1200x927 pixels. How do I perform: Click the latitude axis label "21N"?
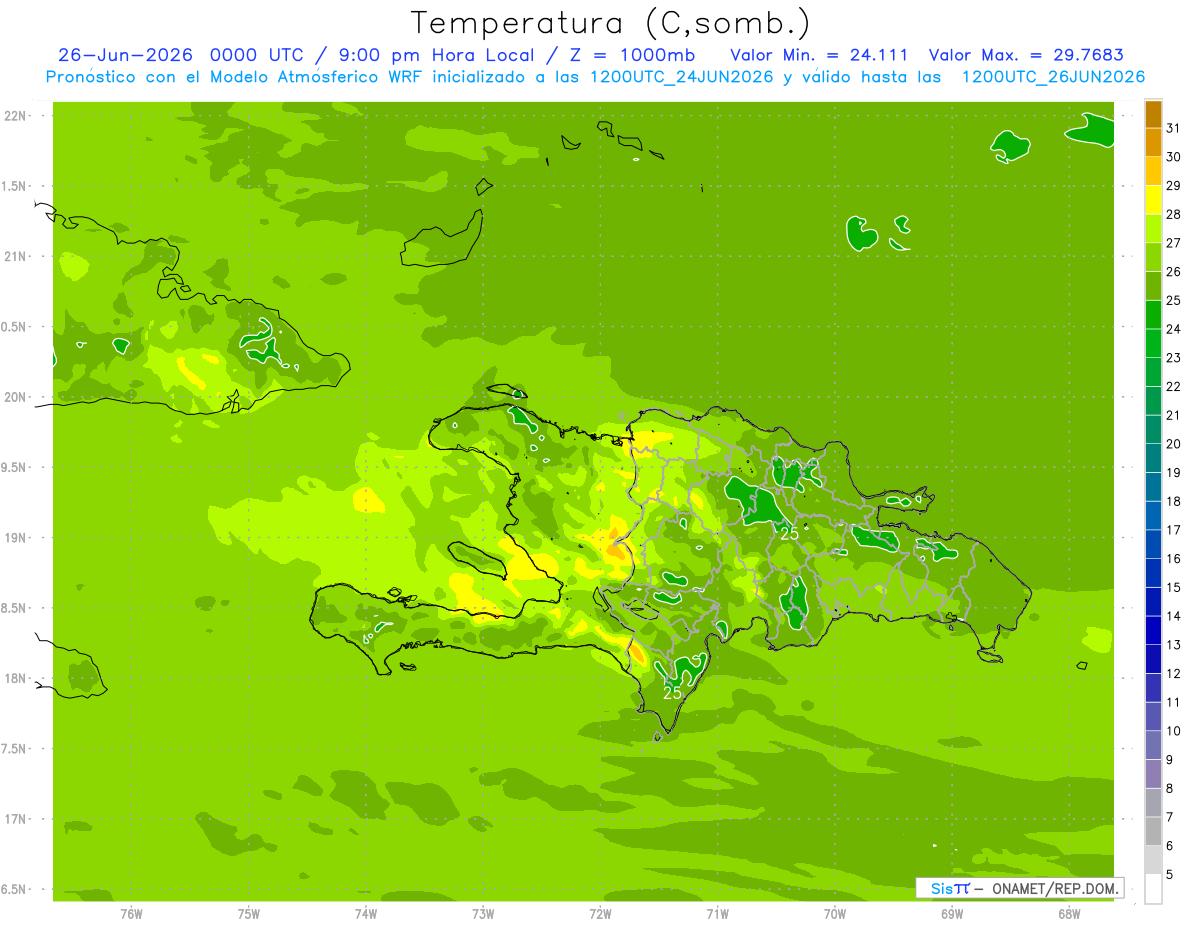click(x=16, y=256)
